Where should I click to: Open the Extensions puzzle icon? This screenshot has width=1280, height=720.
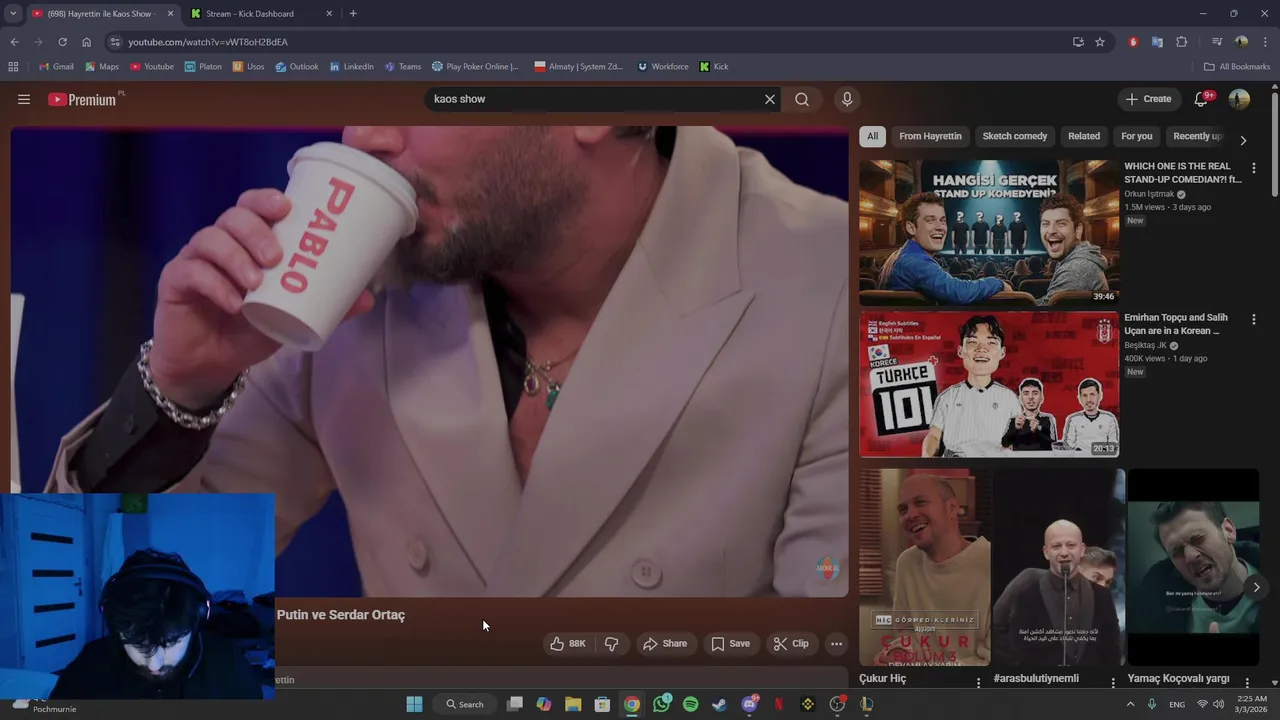pos(1182,42)
